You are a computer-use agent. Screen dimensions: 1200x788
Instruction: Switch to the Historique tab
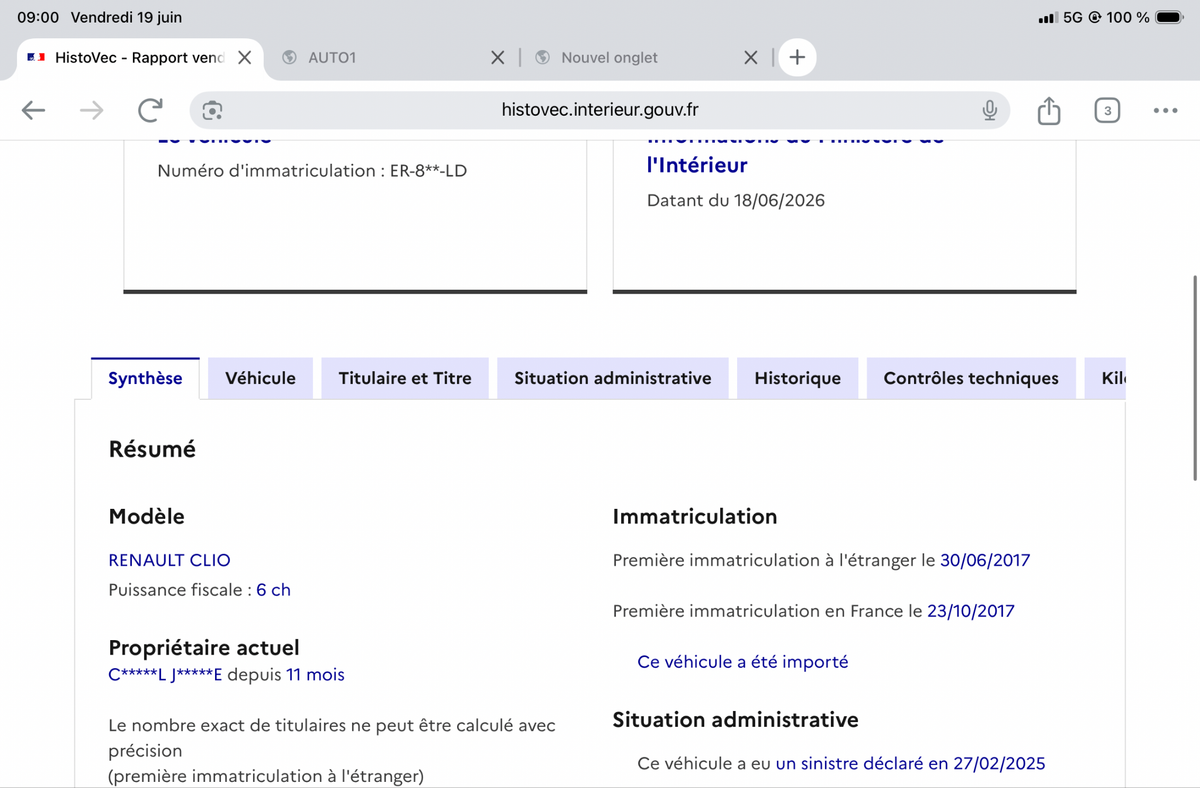coord(798,378)
